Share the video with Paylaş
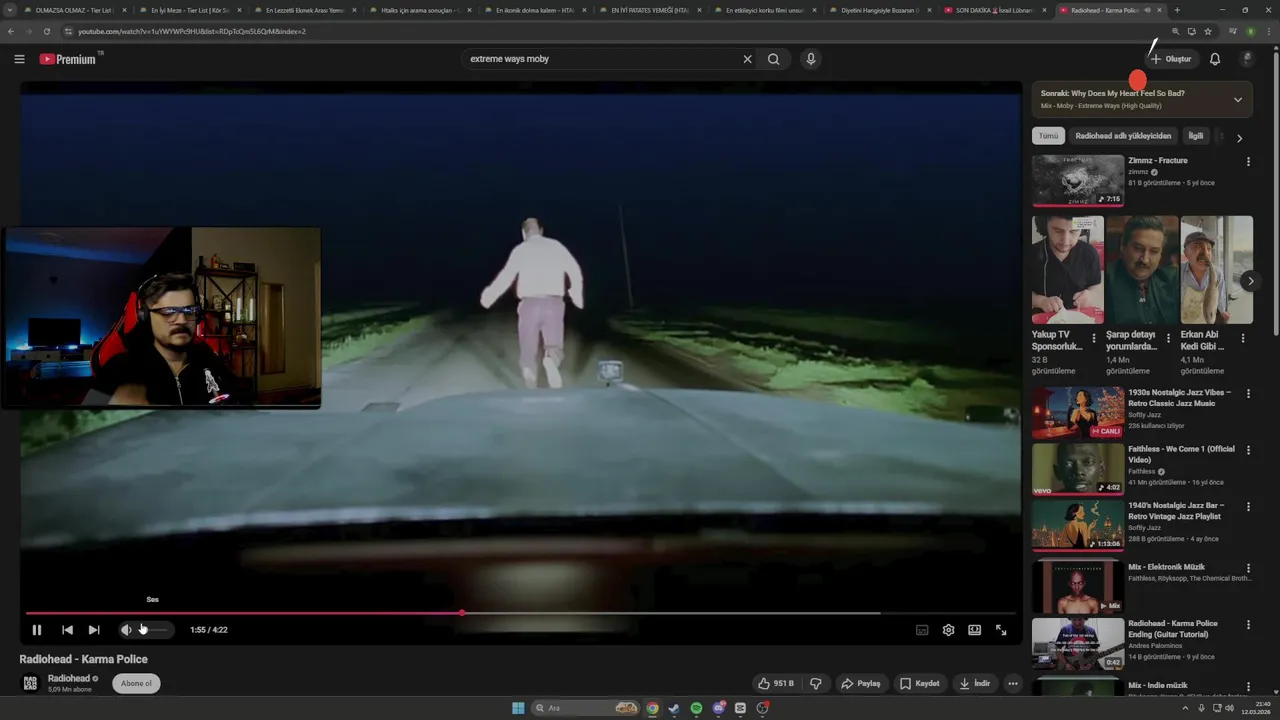 [x=861, y=684]
